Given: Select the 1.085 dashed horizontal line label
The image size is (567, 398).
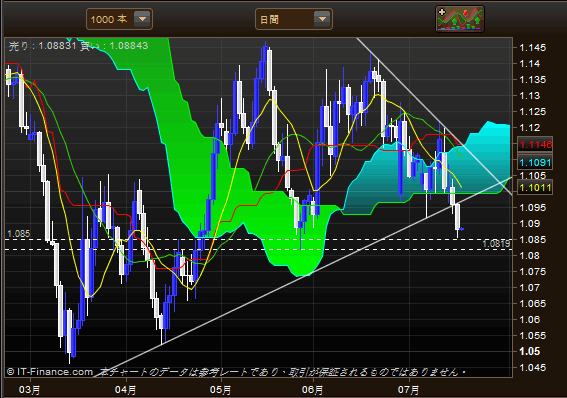Looking at the screenshot, I should (19, 234).
